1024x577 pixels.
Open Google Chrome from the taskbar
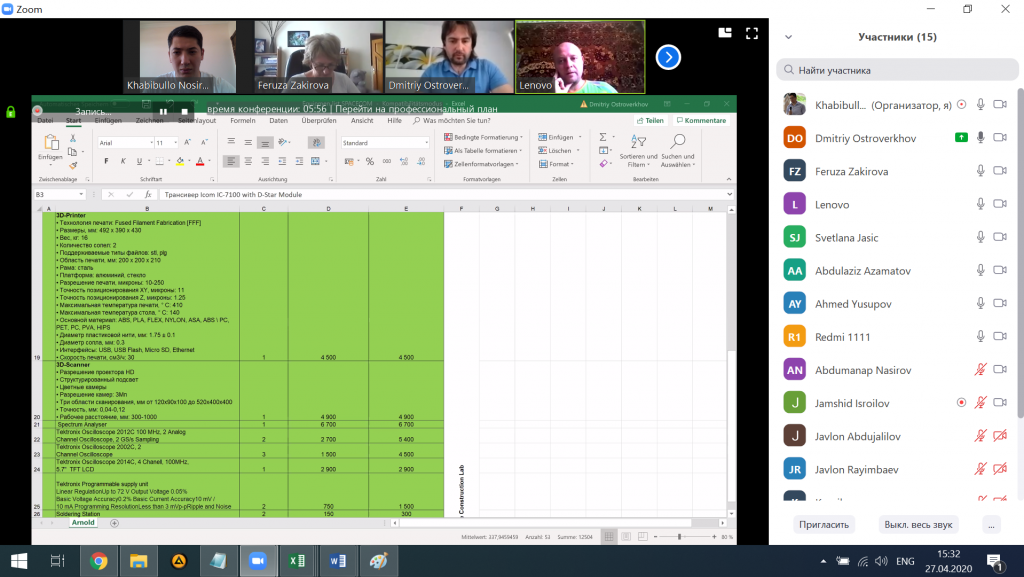[99, 561]
